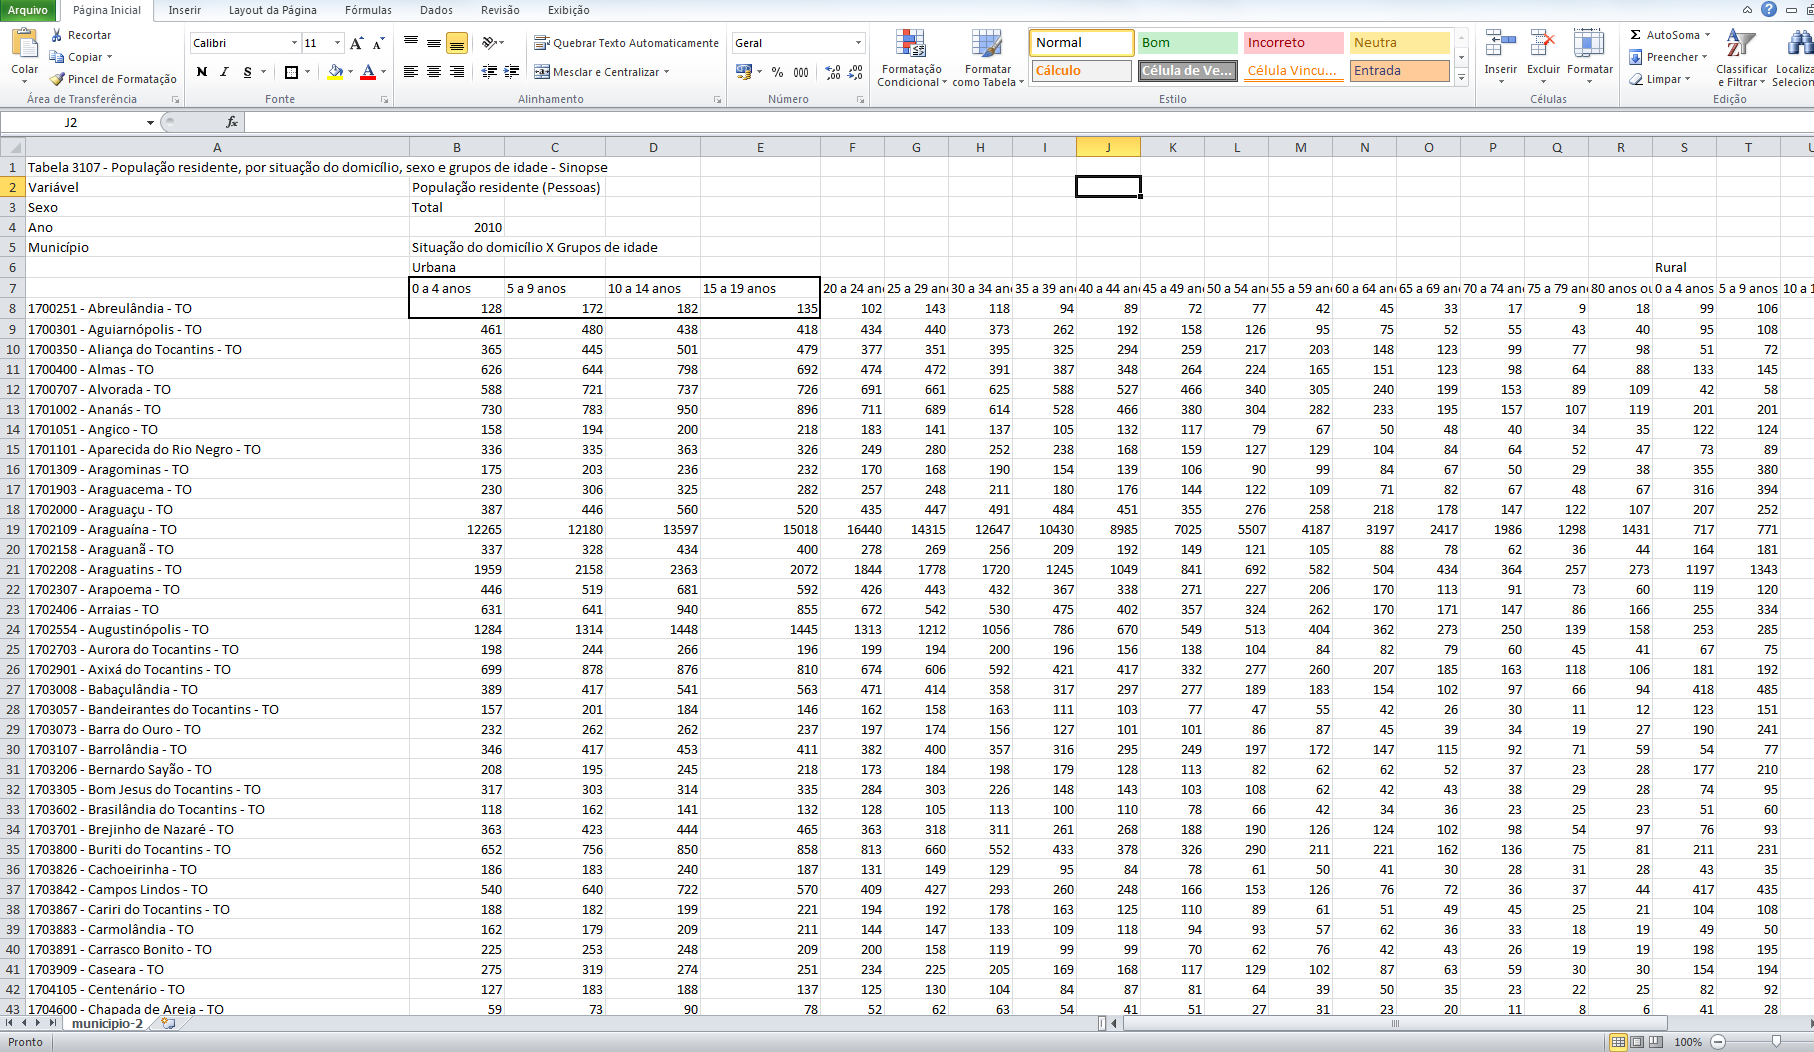
Task: Switch to the Inserir tab
Action: pos(184,10)
